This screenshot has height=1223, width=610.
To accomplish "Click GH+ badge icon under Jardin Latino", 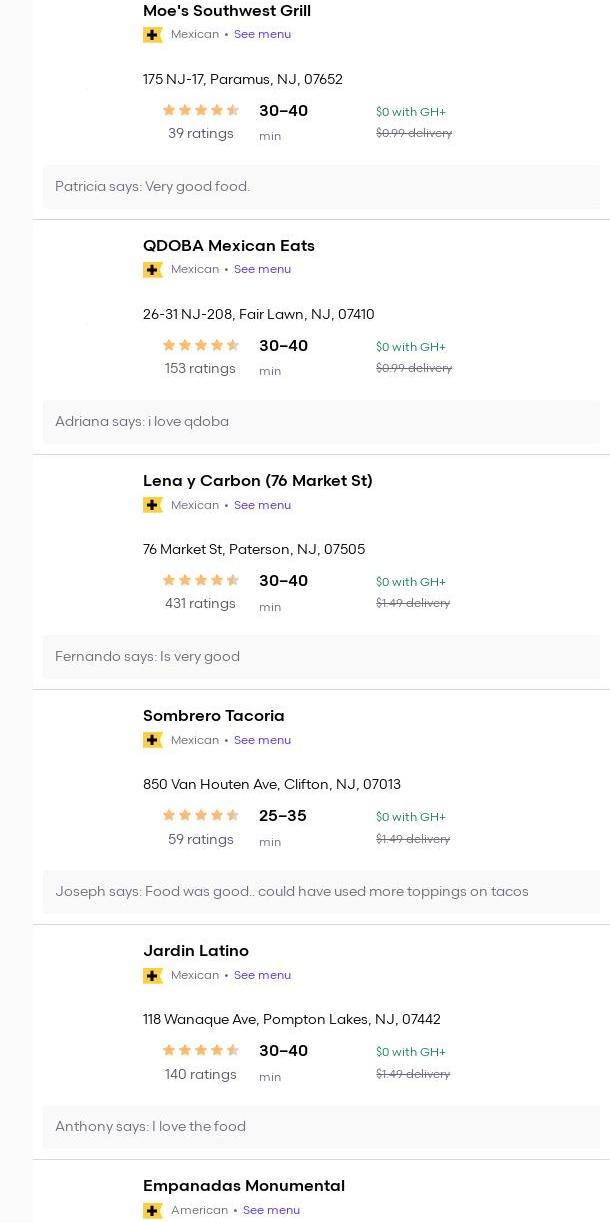I will pos(153,975).
